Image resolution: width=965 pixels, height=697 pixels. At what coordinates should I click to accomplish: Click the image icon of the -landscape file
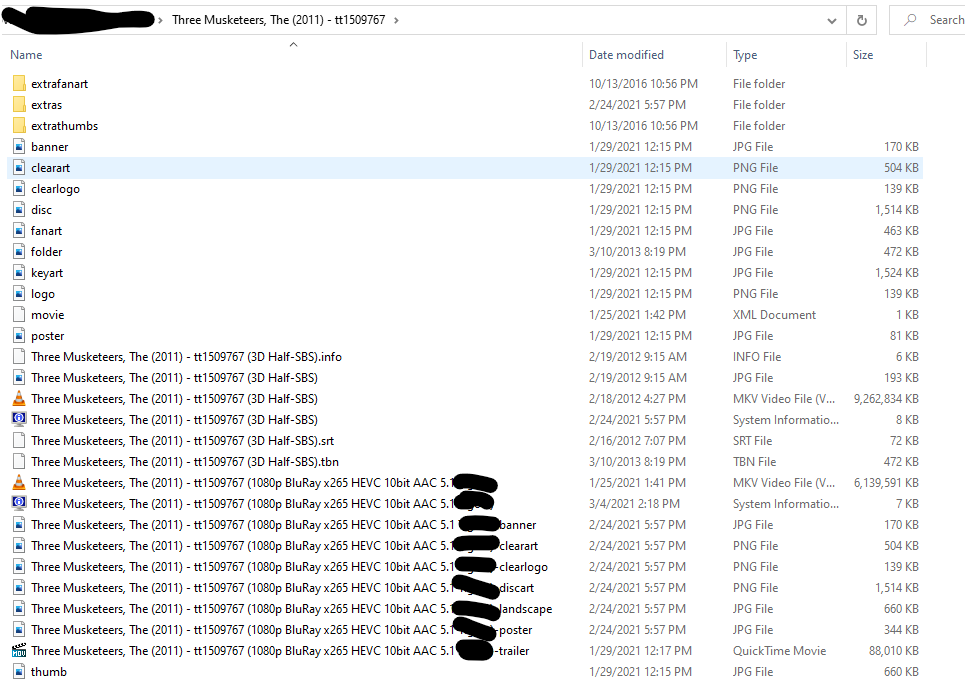coord(19,608)
